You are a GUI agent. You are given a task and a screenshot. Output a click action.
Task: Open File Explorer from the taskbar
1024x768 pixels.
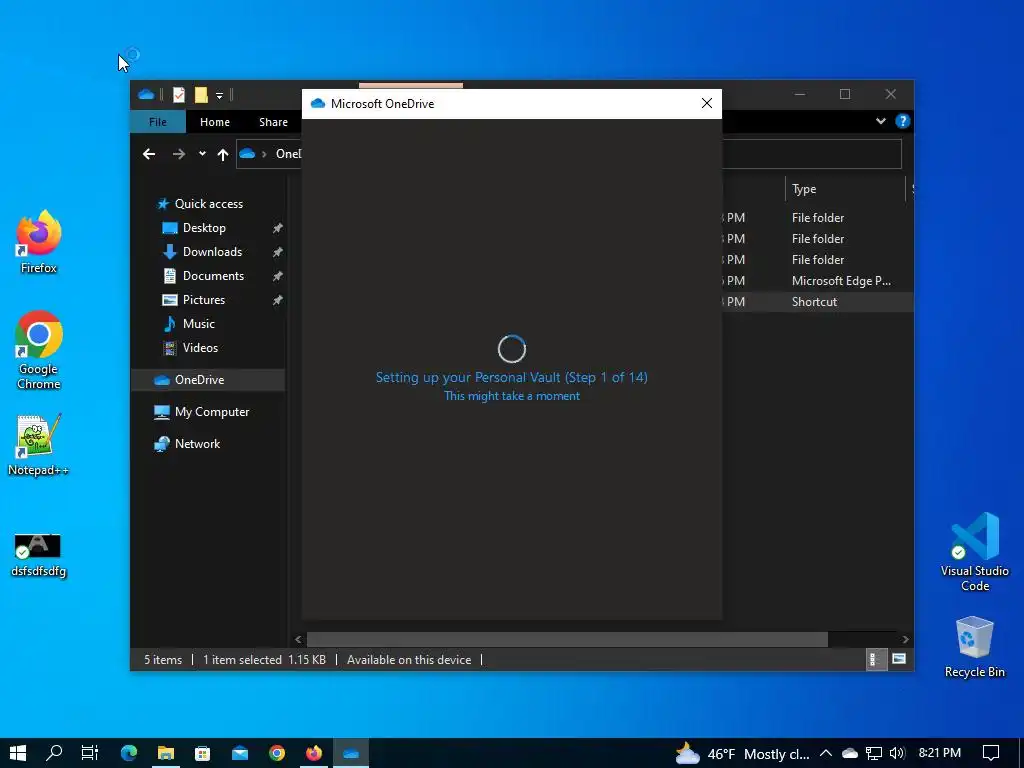[166, 753]
